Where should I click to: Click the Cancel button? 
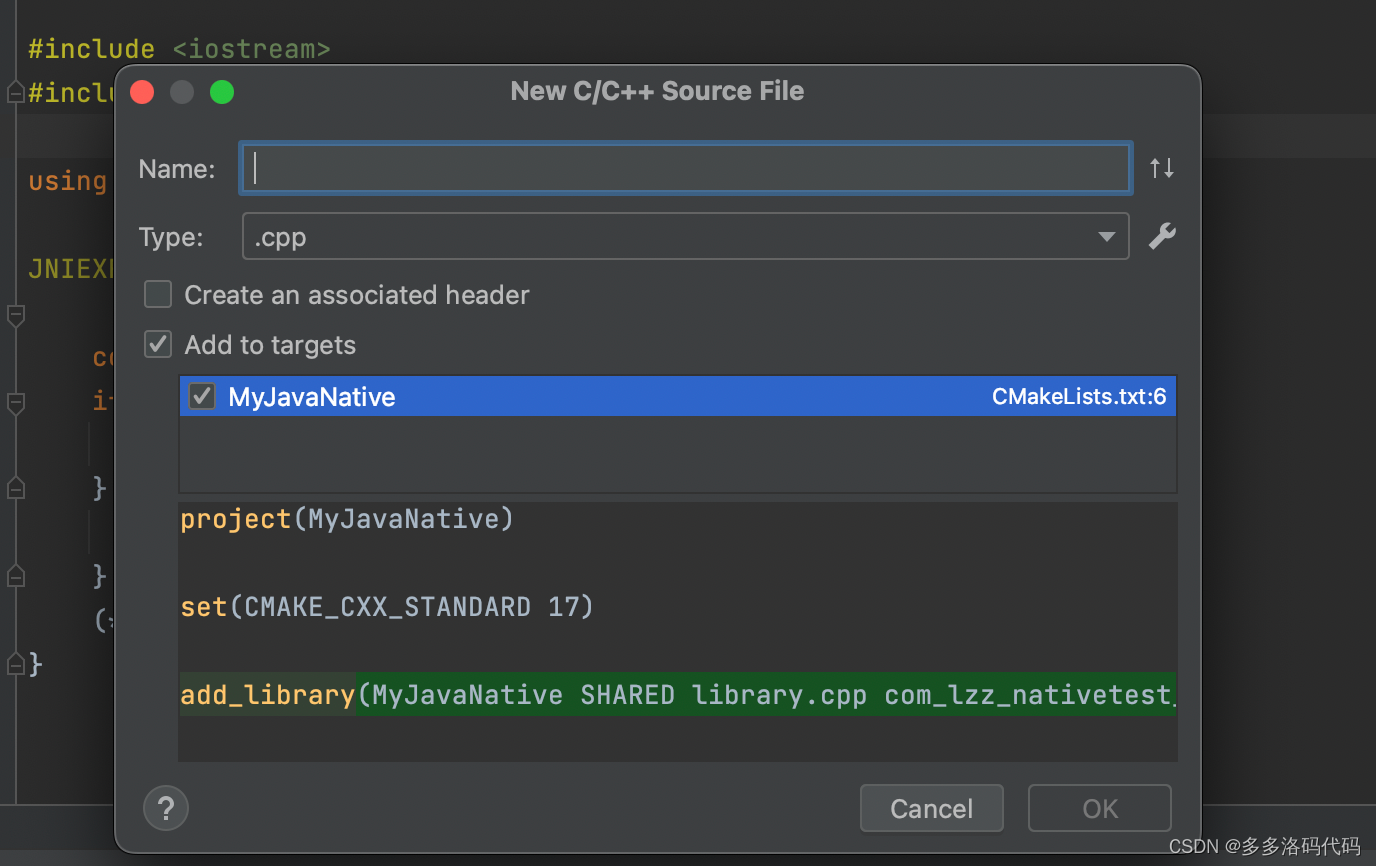tap(931, 808)
